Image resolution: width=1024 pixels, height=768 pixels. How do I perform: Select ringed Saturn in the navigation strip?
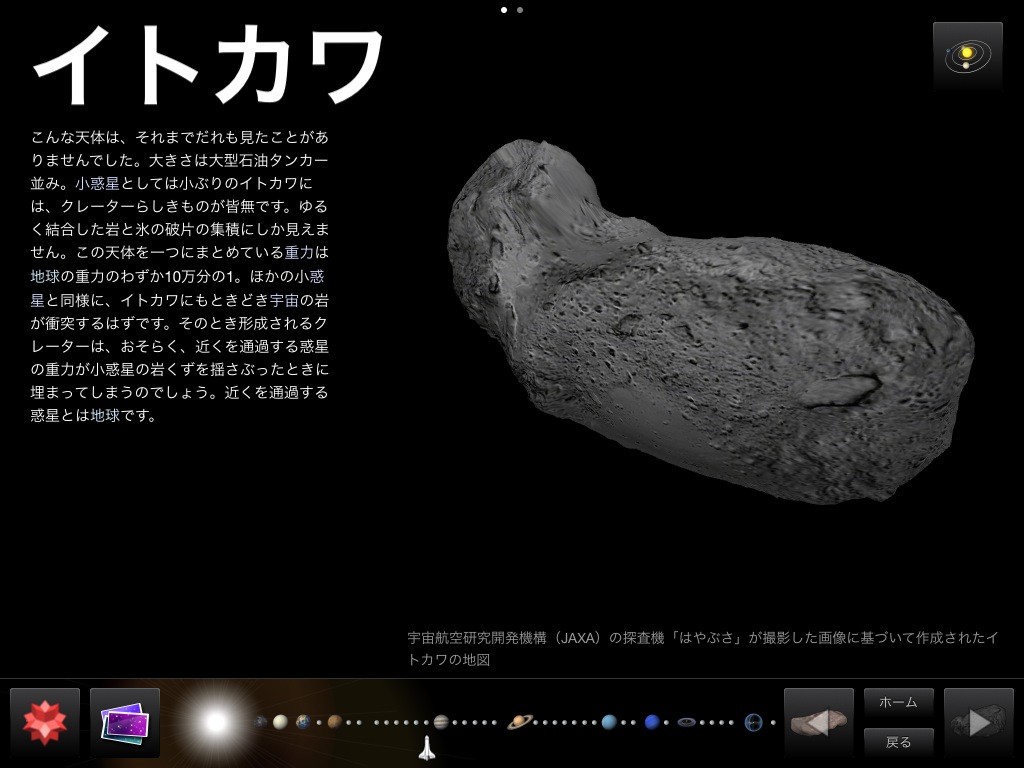[x=519, y=721]
